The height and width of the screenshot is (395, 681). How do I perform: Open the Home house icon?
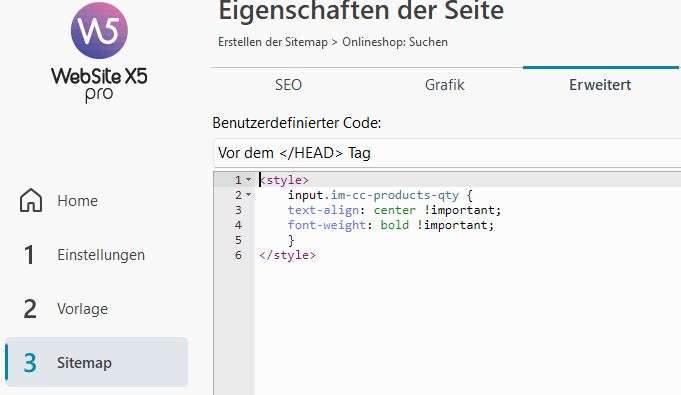pyautogui.click(x=31, y=200)
